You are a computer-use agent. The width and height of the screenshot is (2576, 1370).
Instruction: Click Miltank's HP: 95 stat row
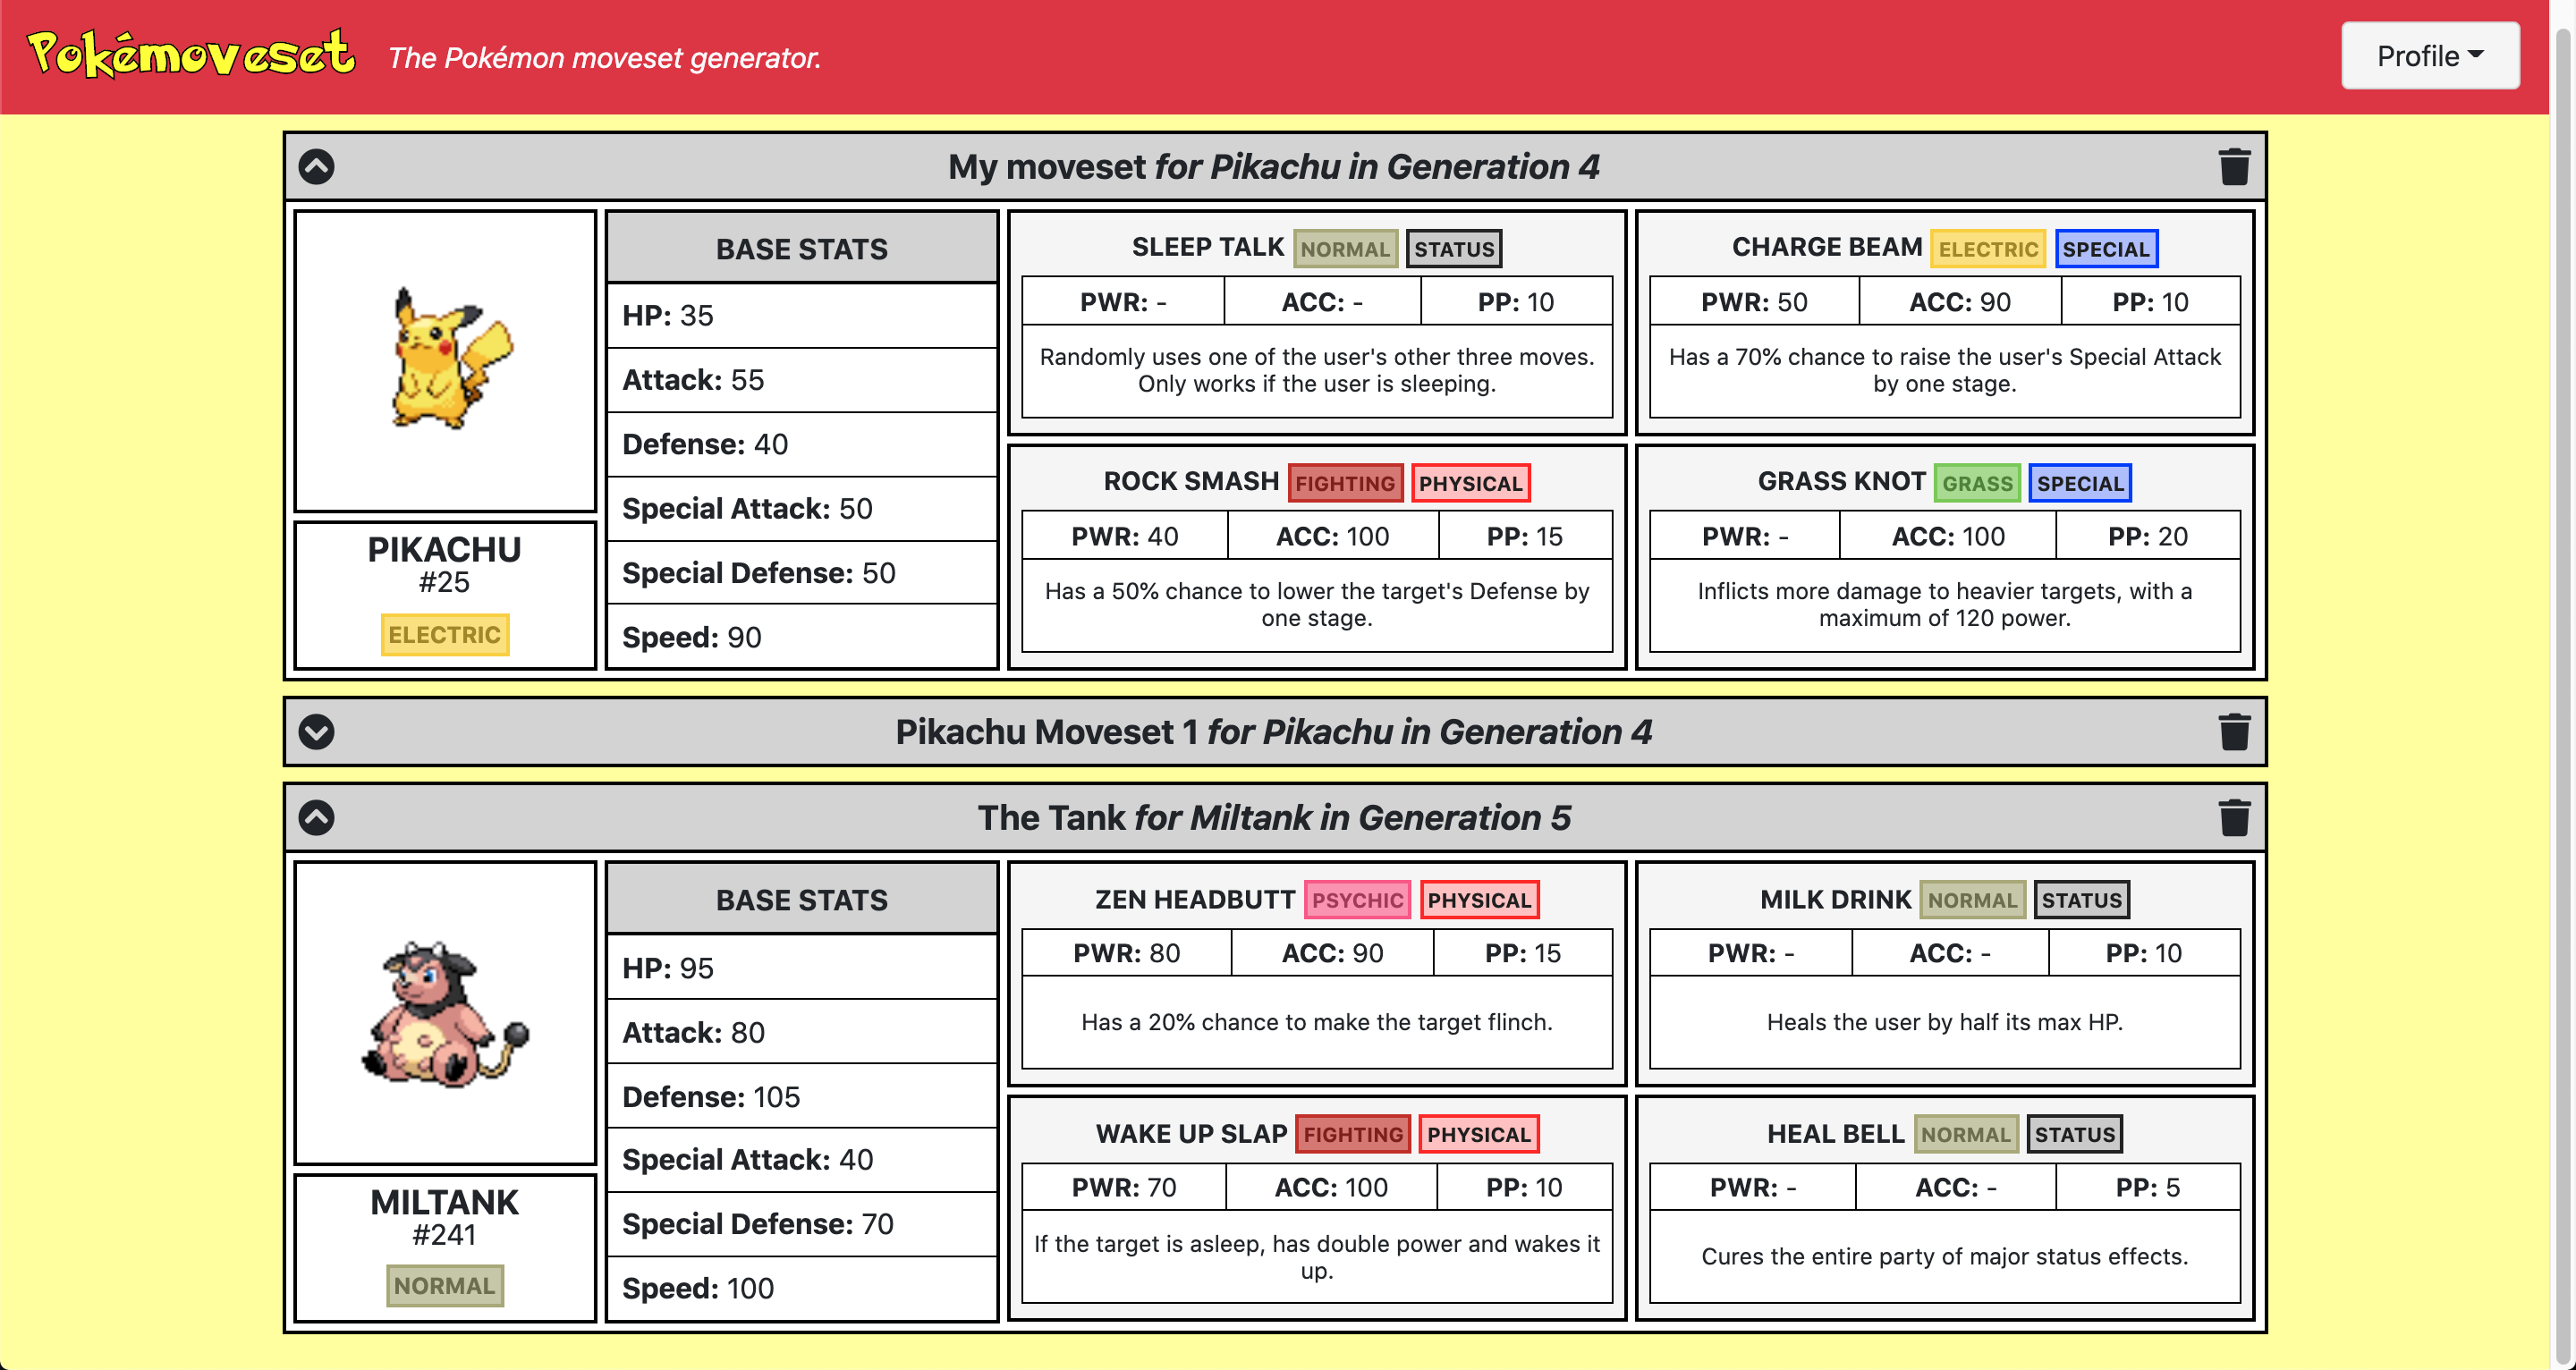[802, 968]
